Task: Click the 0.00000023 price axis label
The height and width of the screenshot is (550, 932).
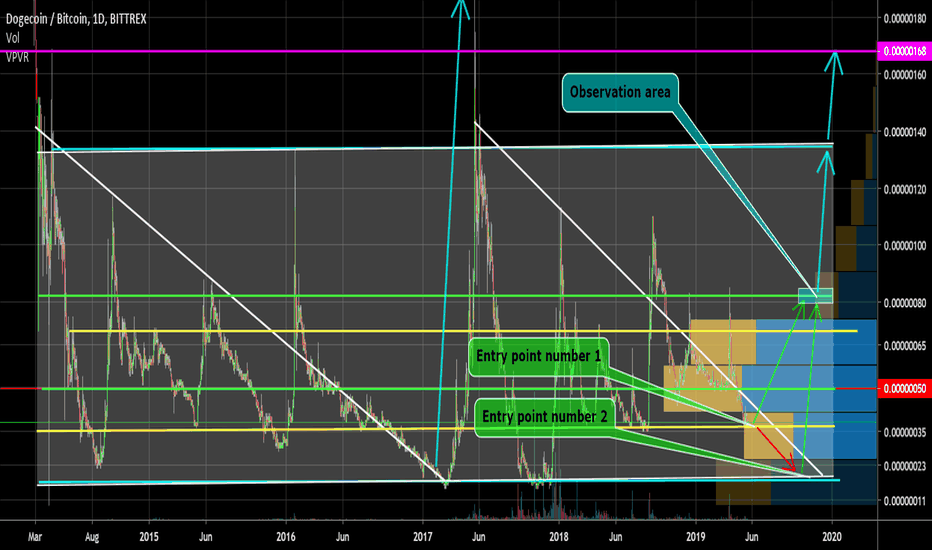Action: click(x=905, y=466)
